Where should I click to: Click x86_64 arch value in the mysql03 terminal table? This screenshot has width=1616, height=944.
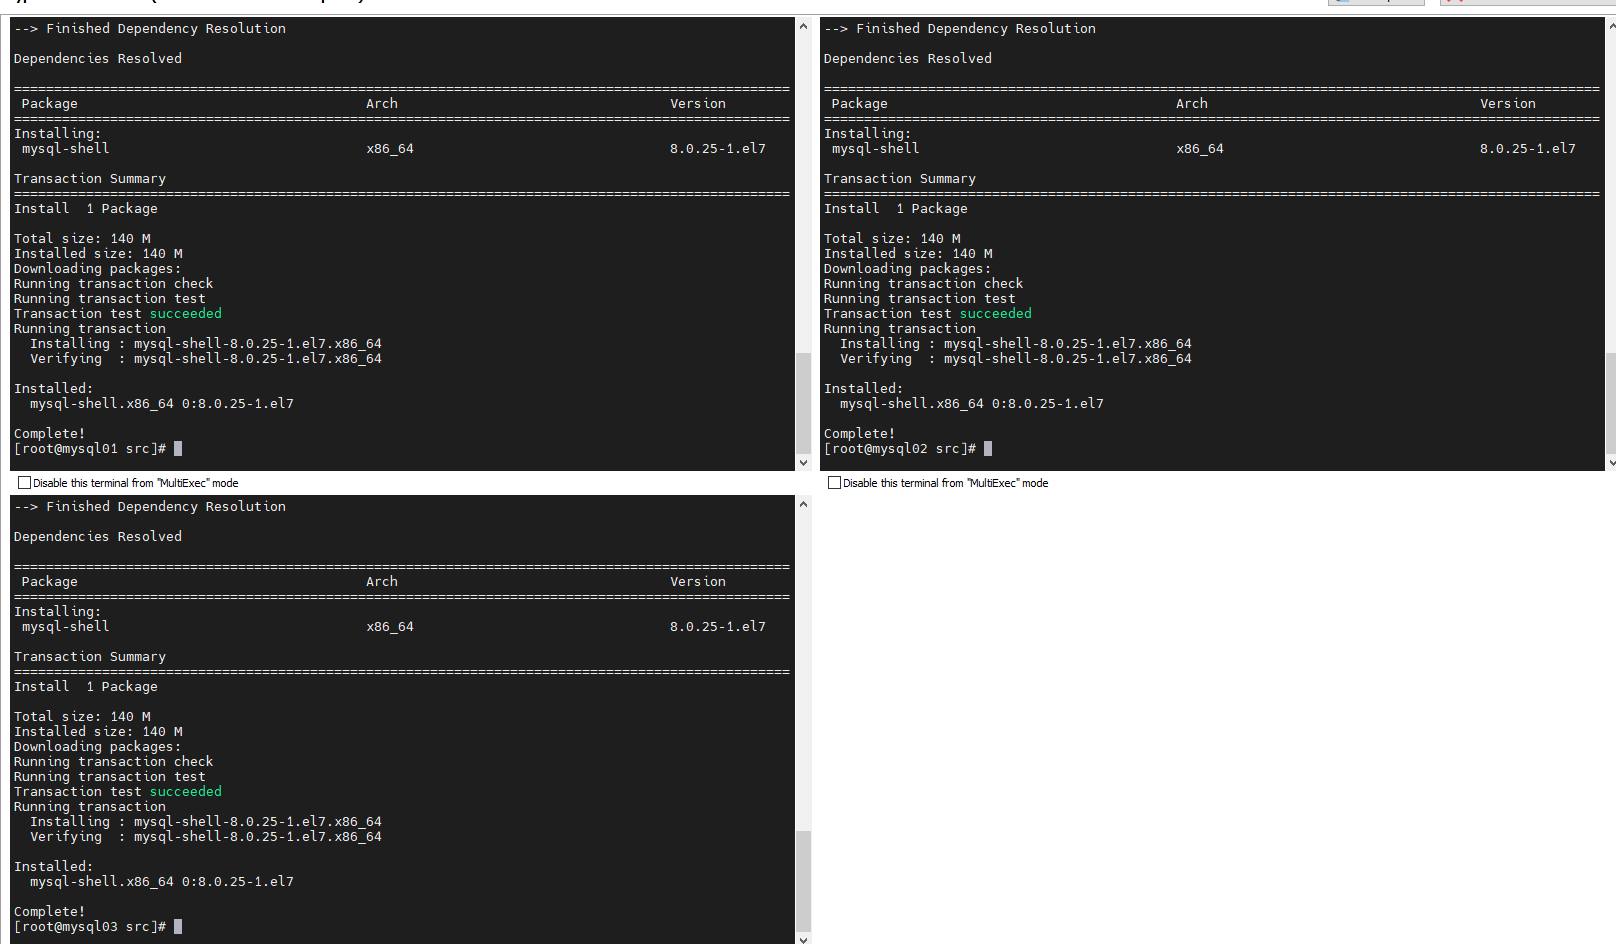pyautogui.click(x=390, y=627)
